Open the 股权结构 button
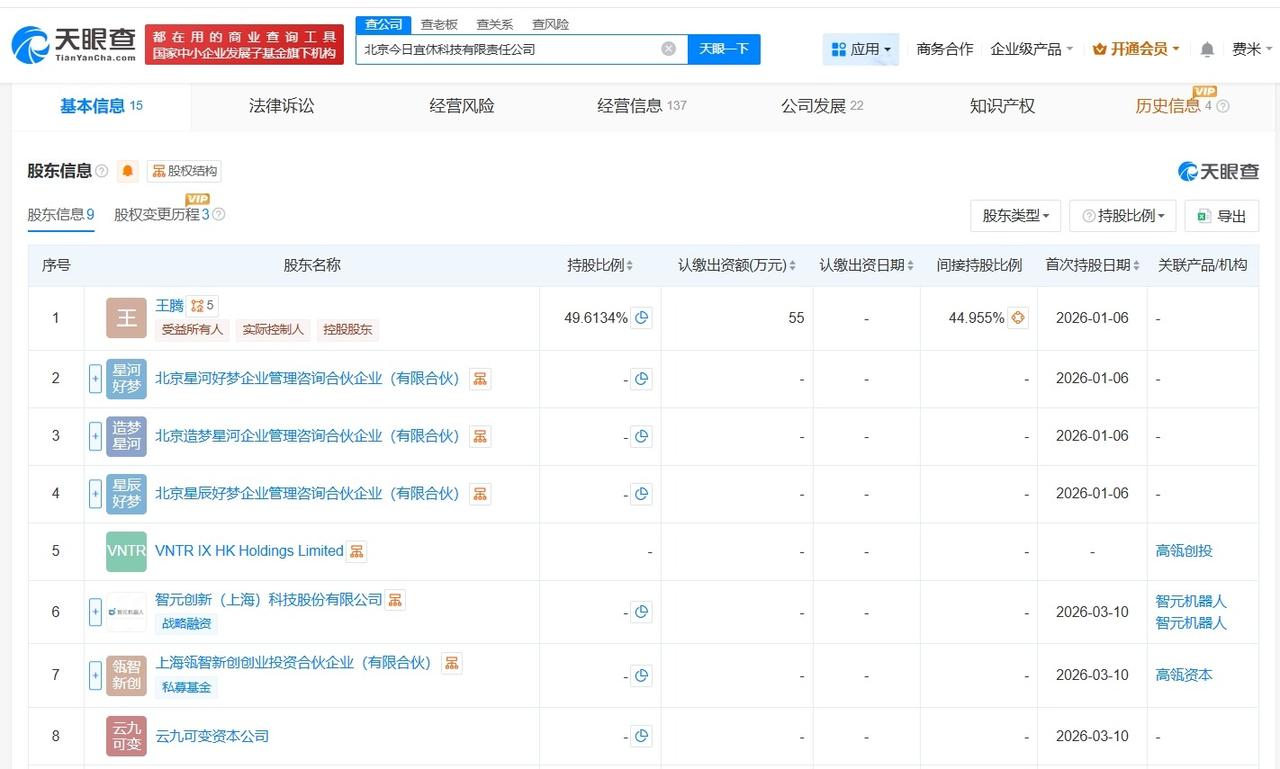Image resolution: width=1280 pixels, height=769 pixels. click(x=184, y=171)
